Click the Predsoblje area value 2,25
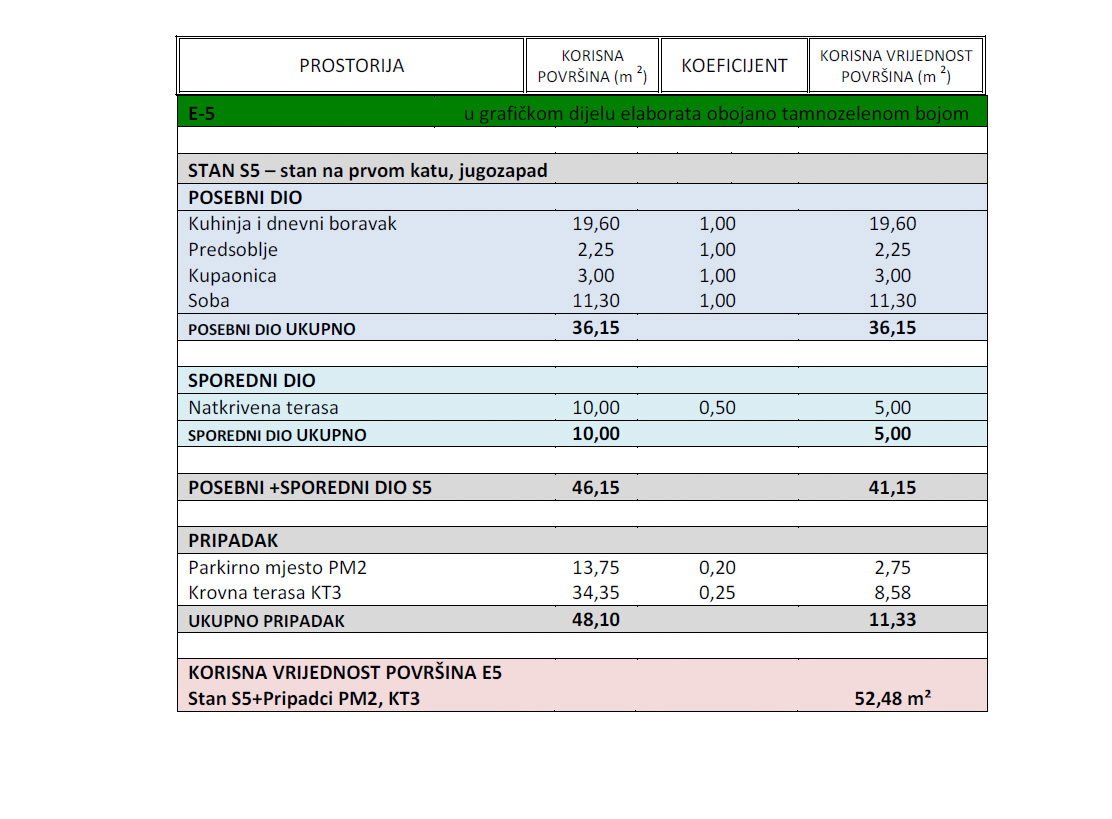This screenshot has width=1112, height=819. point(596,250)
